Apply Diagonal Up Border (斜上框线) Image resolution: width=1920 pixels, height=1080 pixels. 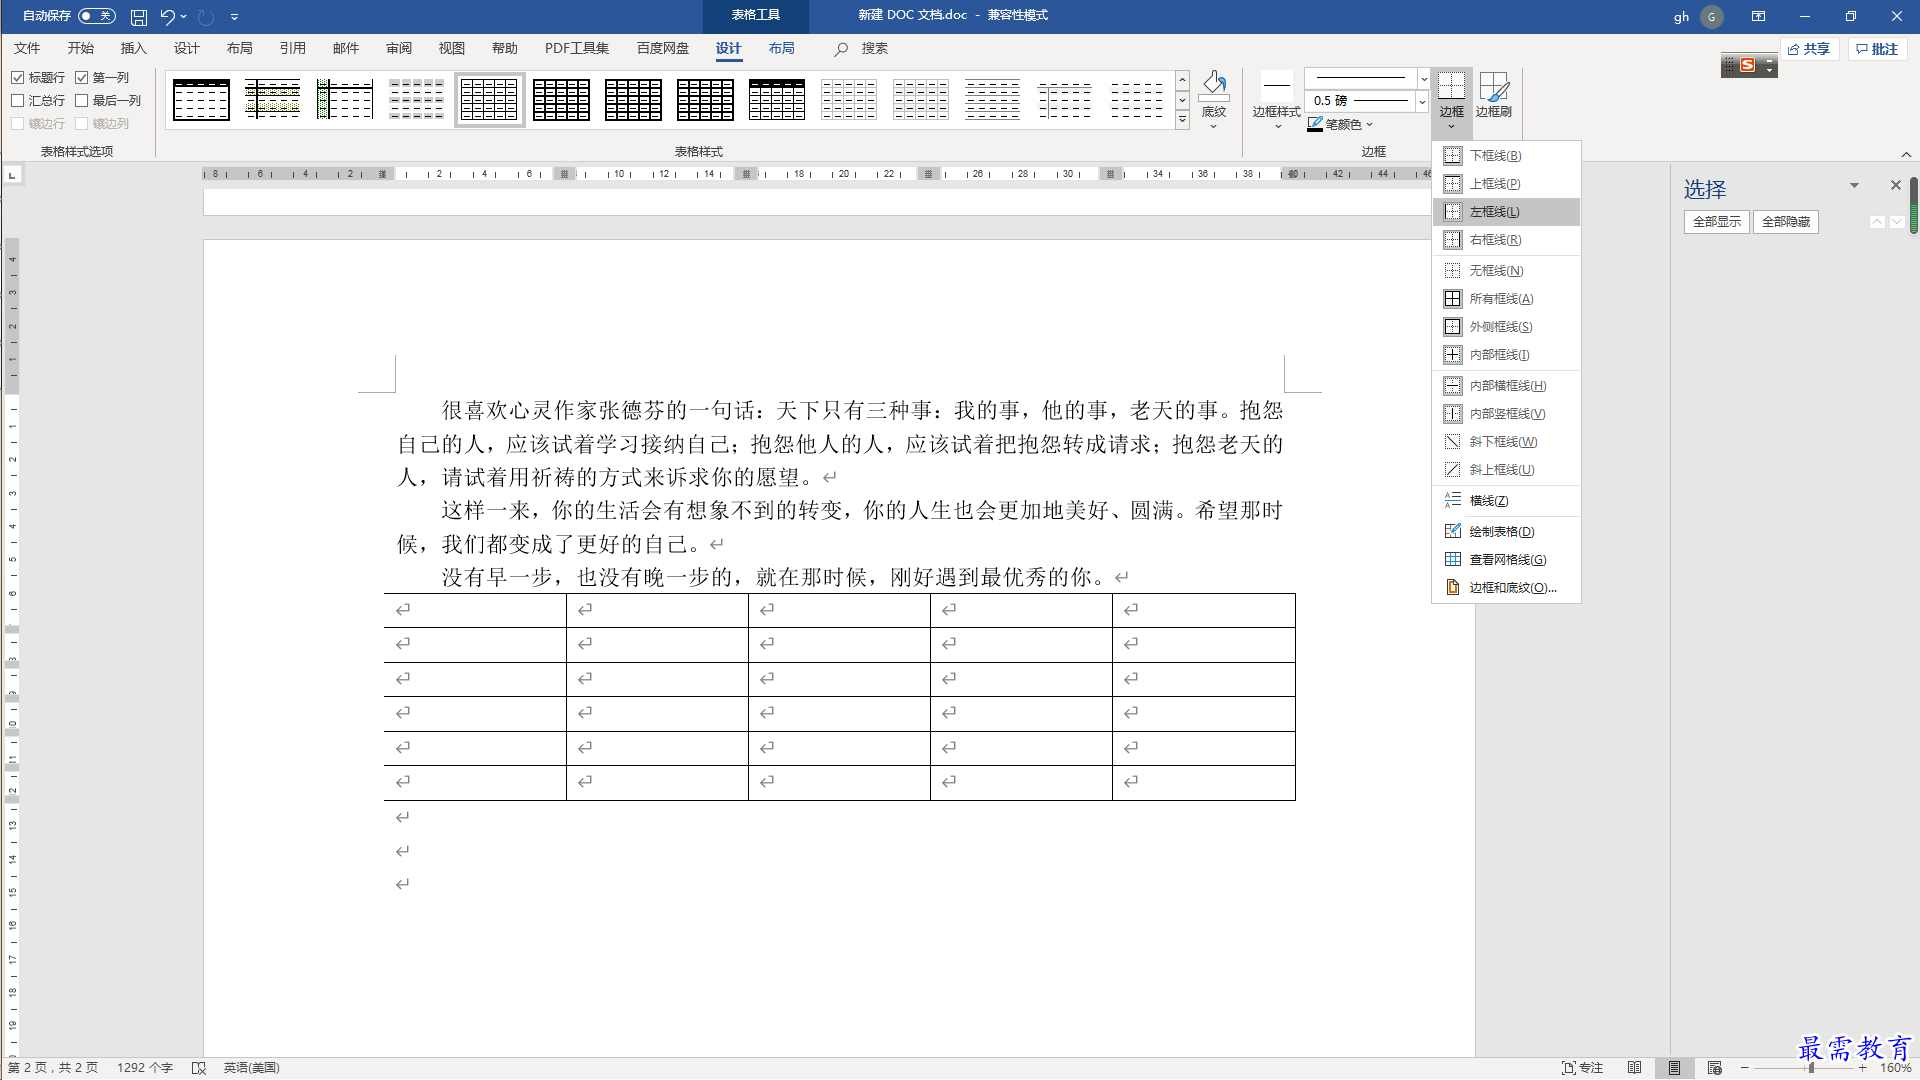tap(1506, 470)
